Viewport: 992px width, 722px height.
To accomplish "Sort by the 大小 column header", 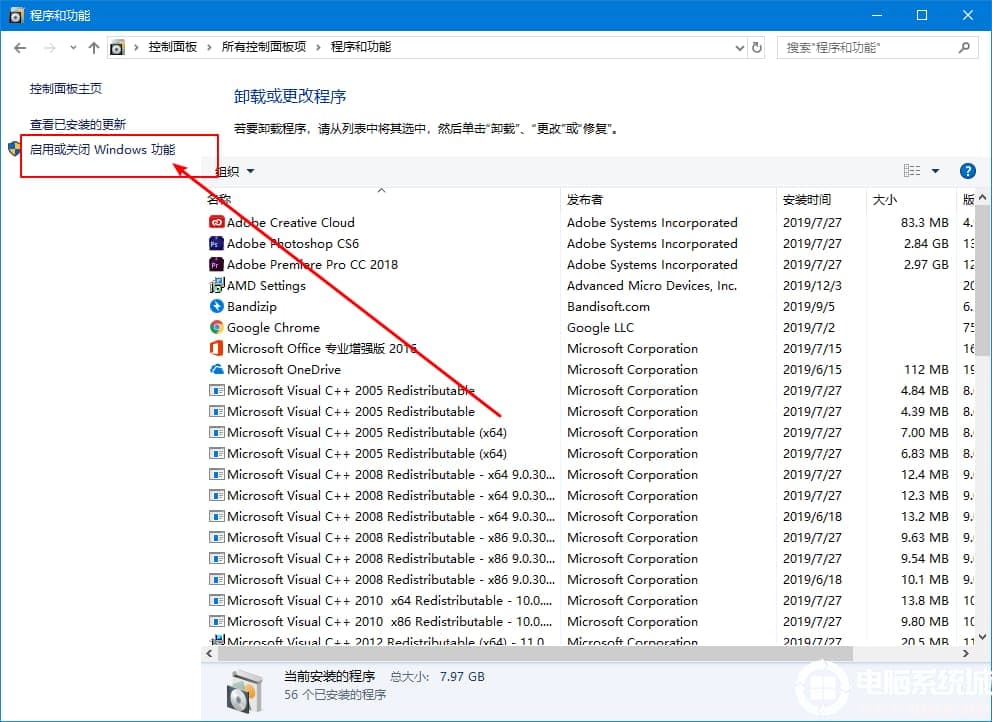I will 910,200.
